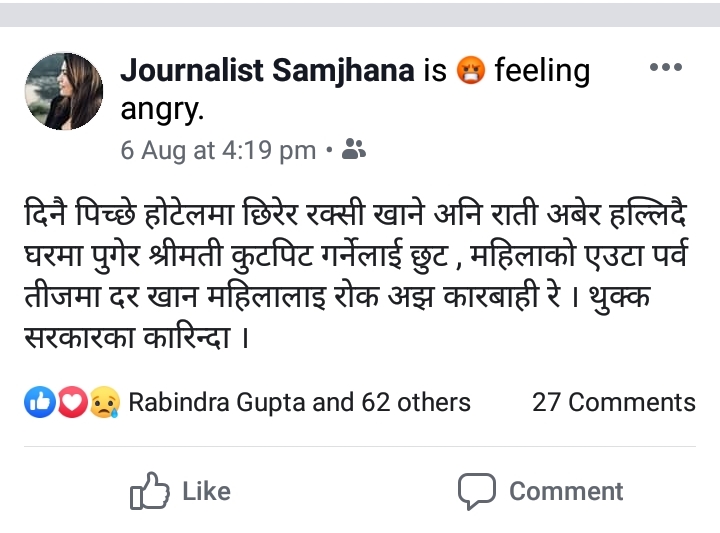Click the word 'feeling' in the header
The image size is (720, 533).
(x=542, y=71)
